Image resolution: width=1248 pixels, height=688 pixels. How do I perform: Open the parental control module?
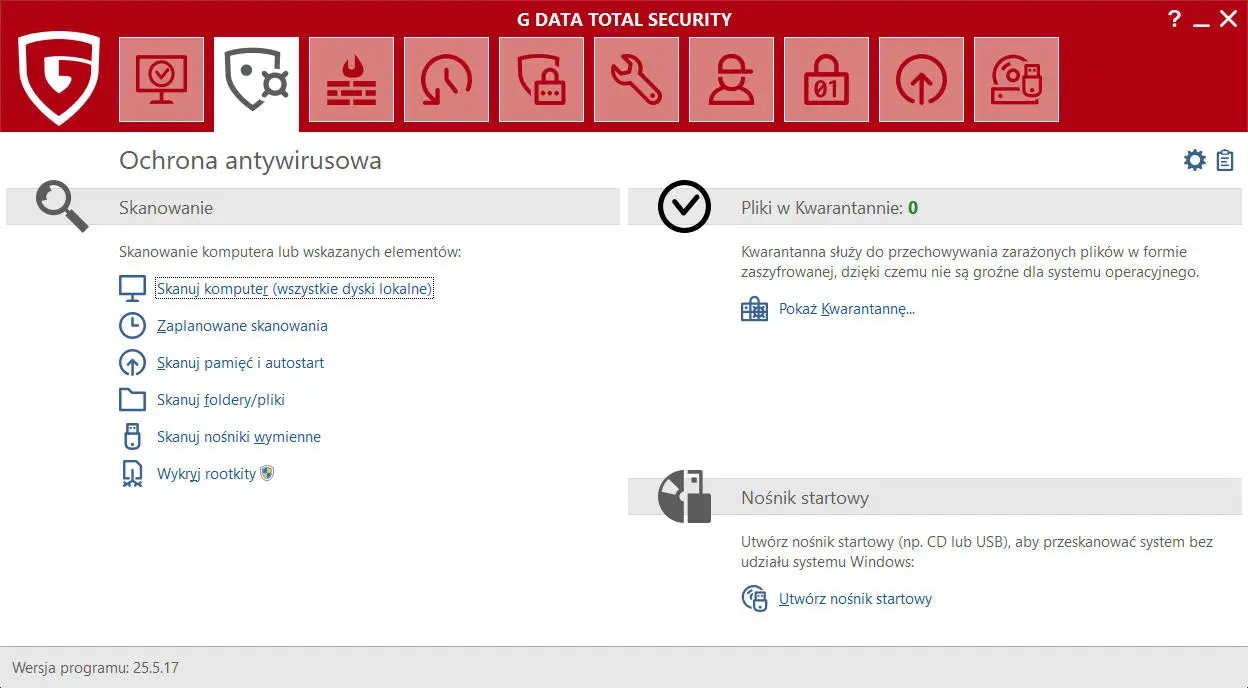(731, 78)
